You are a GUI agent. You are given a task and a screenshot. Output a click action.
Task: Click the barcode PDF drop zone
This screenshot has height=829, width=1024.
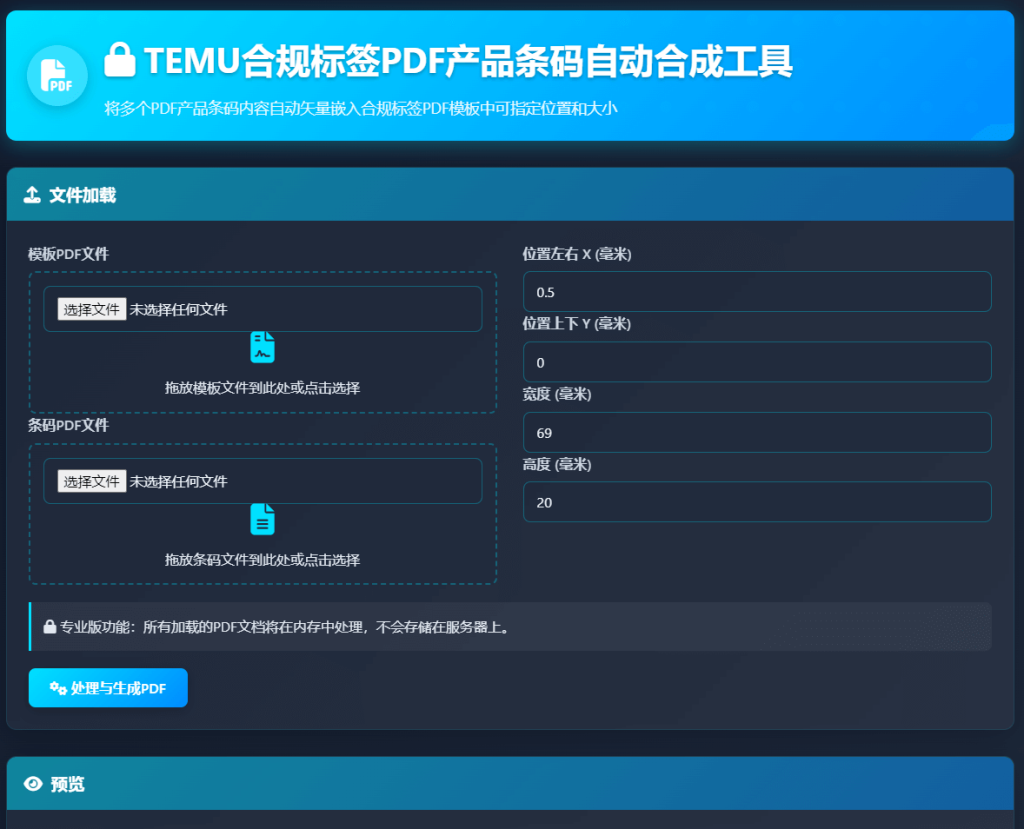263,560
